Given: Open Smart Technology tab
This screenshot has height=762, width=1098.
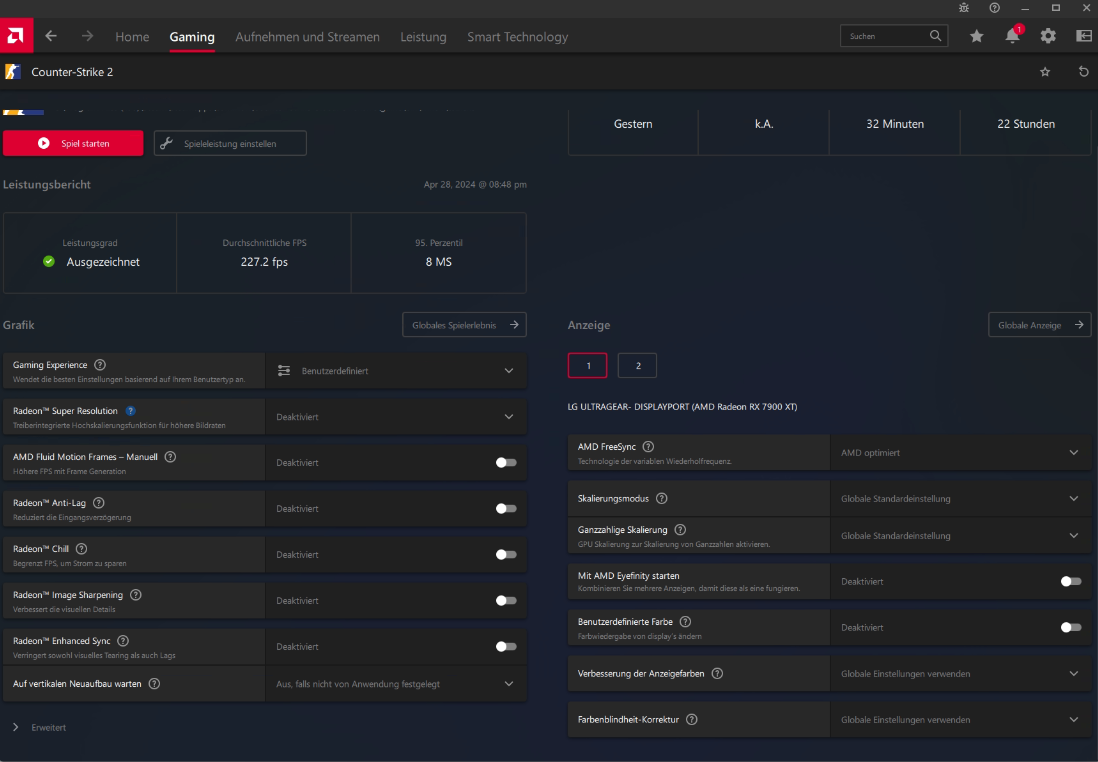Looking at the screenshot, I should point(517,36).
